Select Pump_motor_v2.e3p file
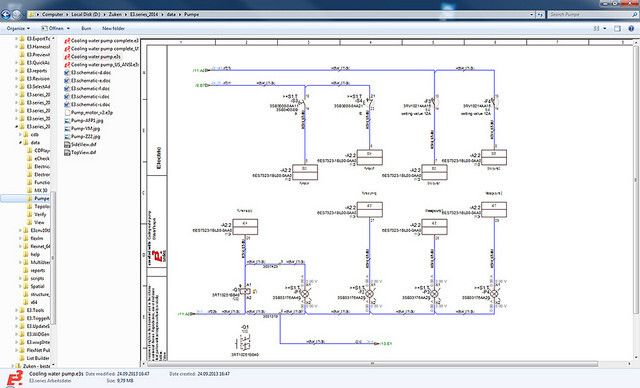 tap(89, 113)
